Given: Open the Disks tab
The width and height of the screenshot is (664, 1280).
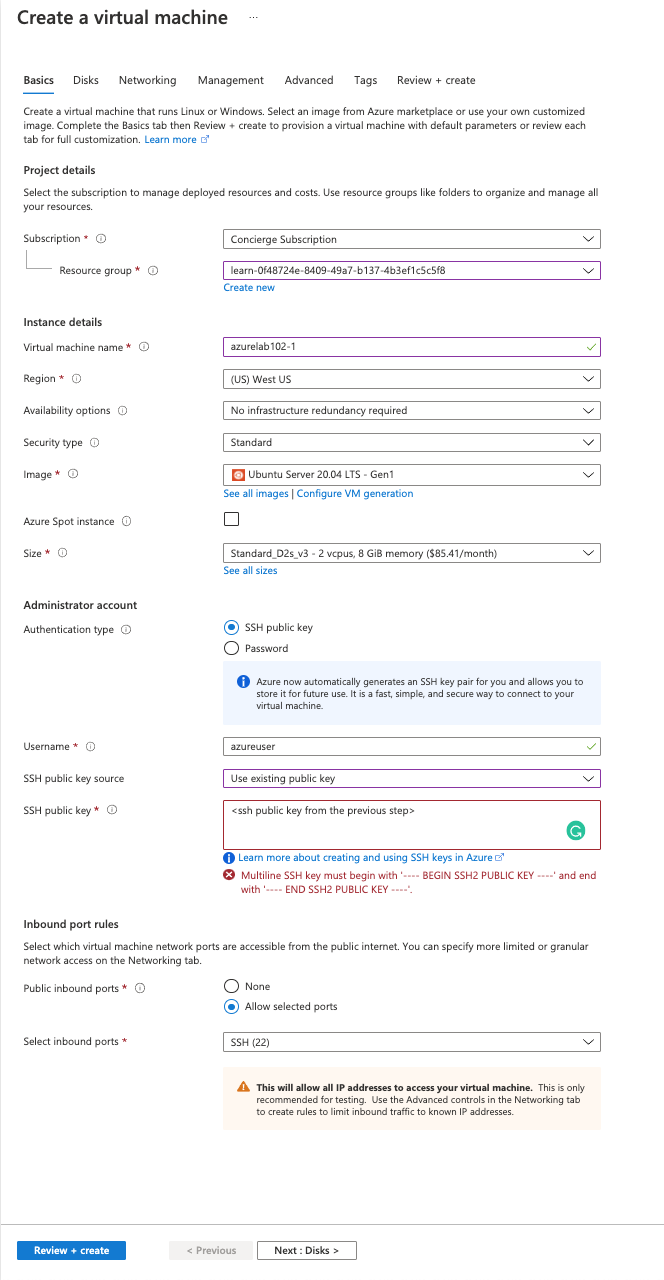Looking at the screenshot, I should [x=86, y=80].
